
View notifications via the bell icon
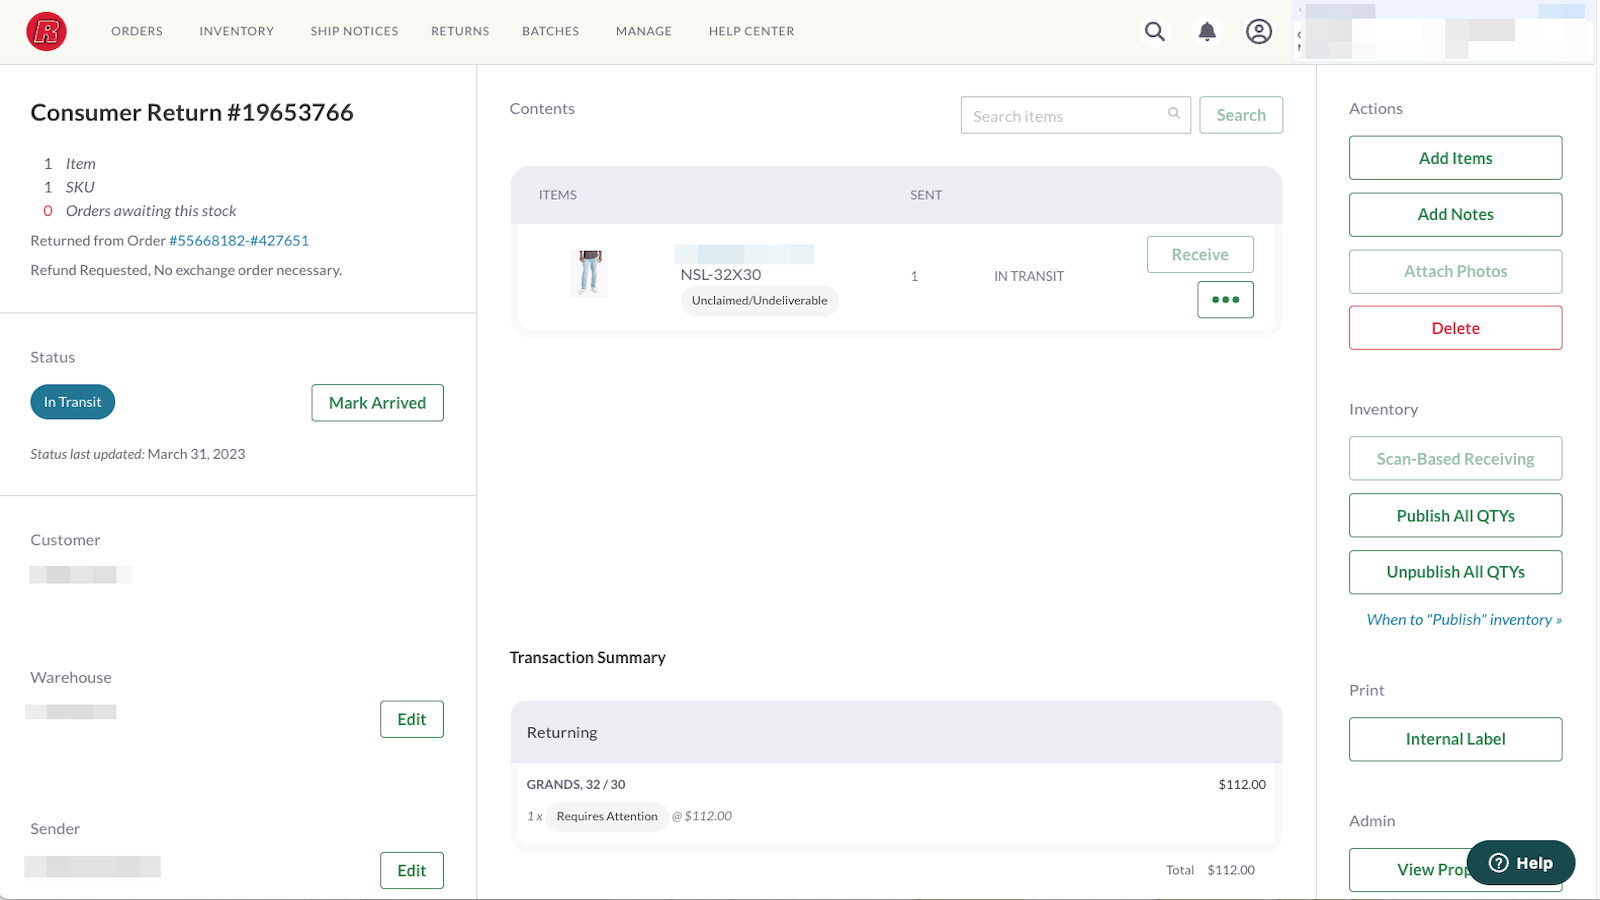coord(1207,31)
